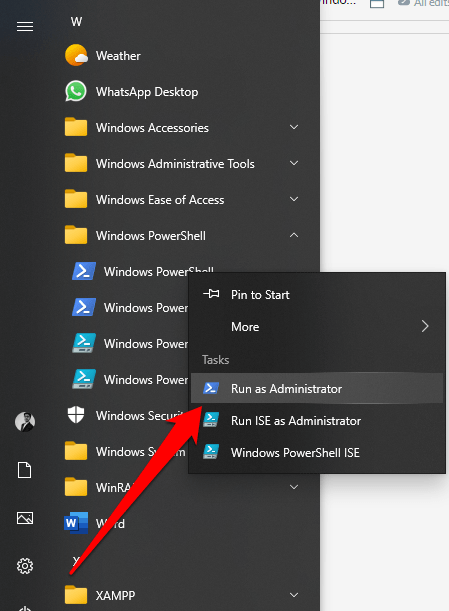Open the Pictures sidebar icon
This screenshot has height=611, width=449.
coord(25,518)
